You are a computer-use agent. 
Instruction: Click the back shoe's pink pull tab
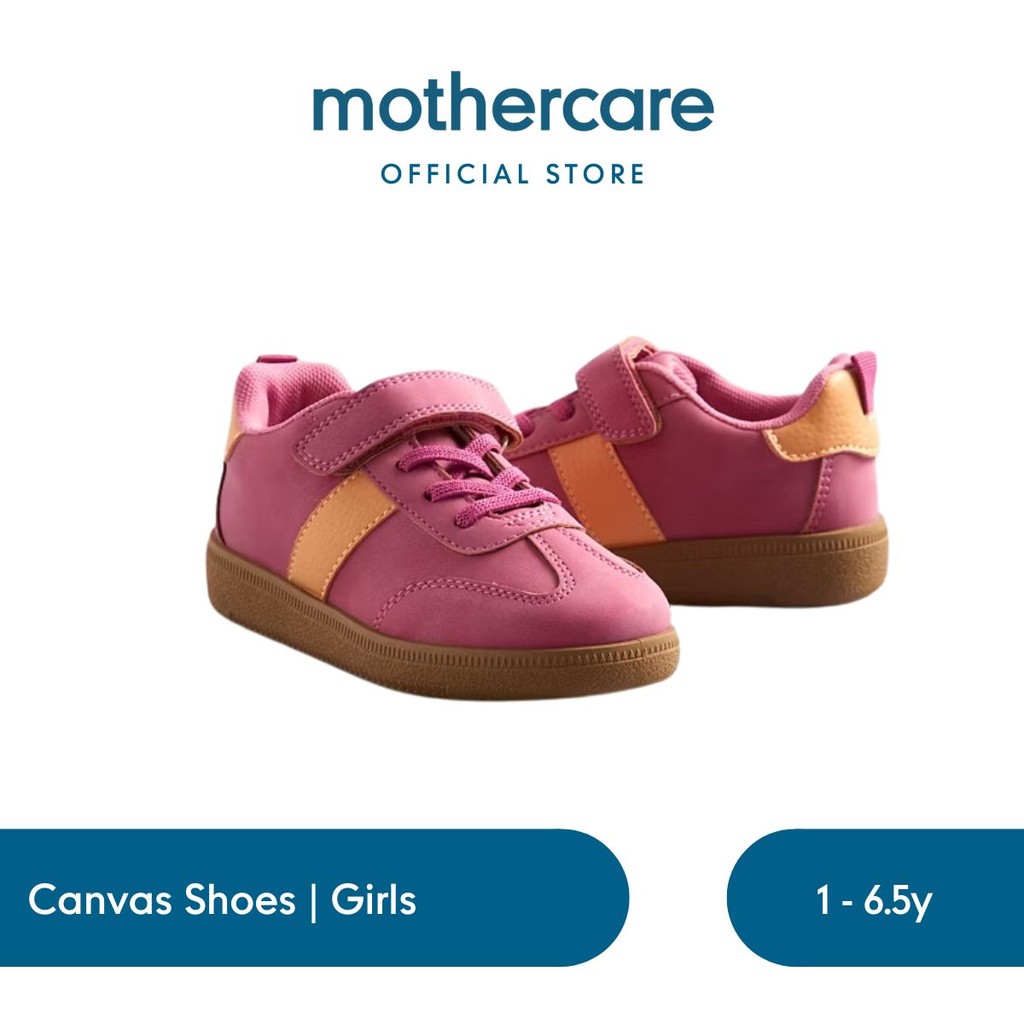[864, 374]
